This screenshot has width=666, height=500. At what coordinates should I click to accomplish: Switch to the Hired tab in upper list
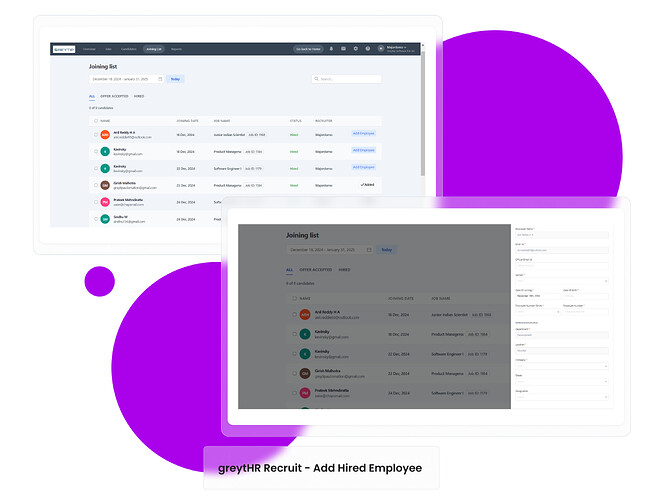[x=139, y=96]
